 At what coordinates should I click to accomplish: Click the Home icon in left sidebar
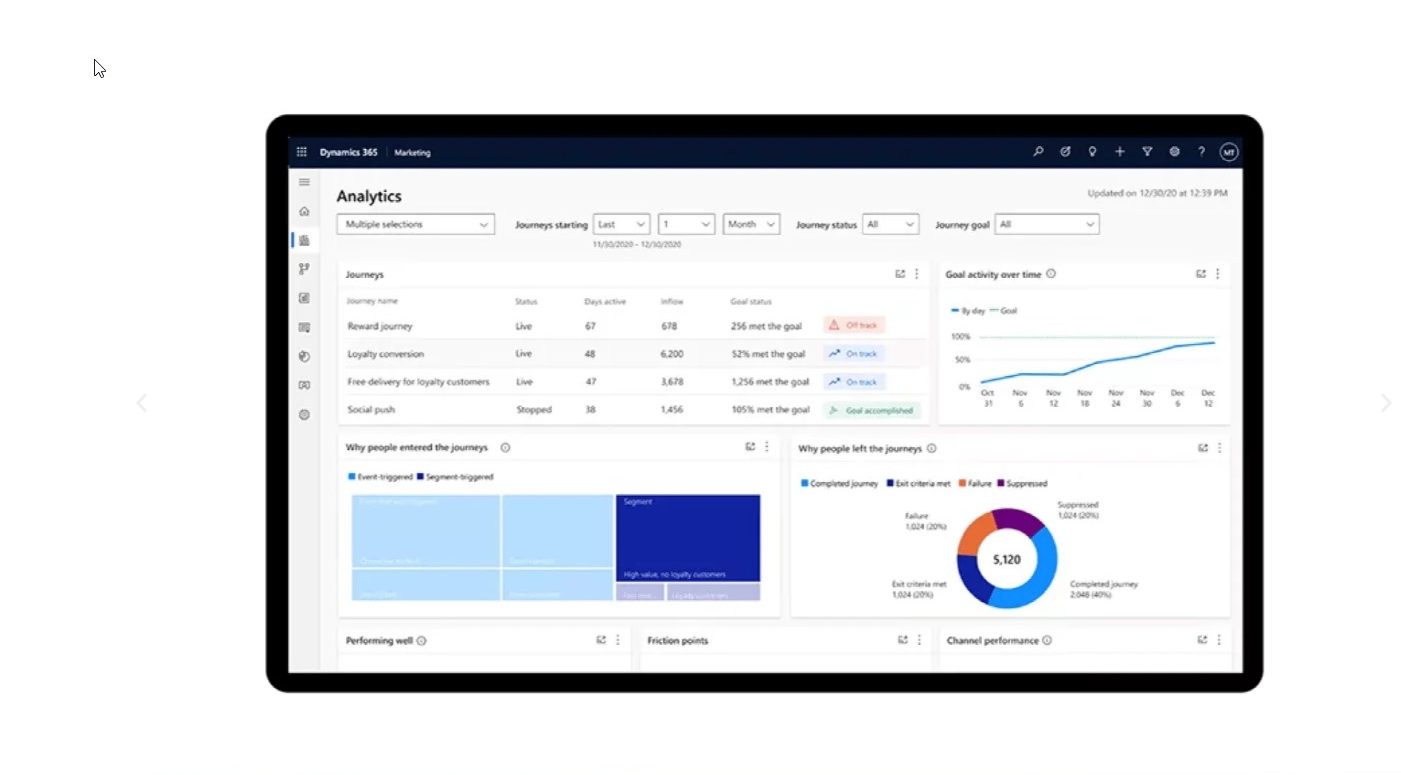[304, 211]
